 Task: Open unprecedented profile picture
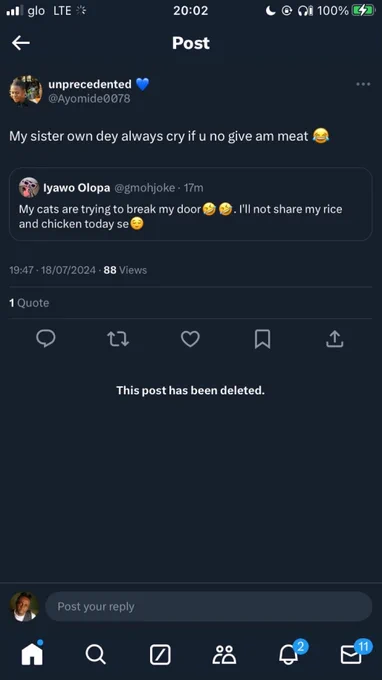click(26, 91)
